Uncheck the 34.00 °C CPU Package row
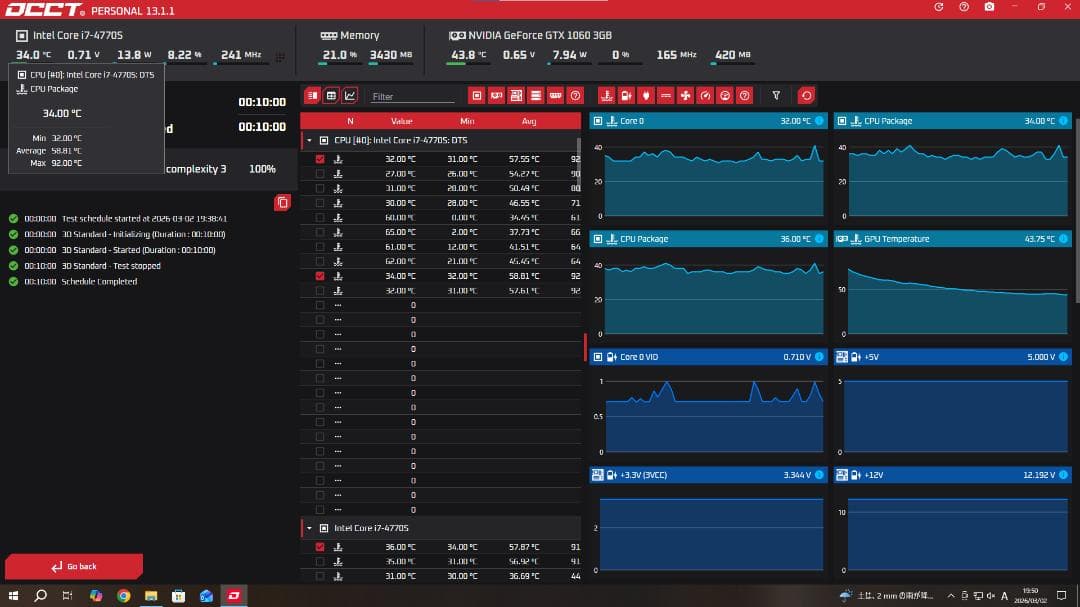The height and width of the screenshot is (607, 1080). click(320, 276)
